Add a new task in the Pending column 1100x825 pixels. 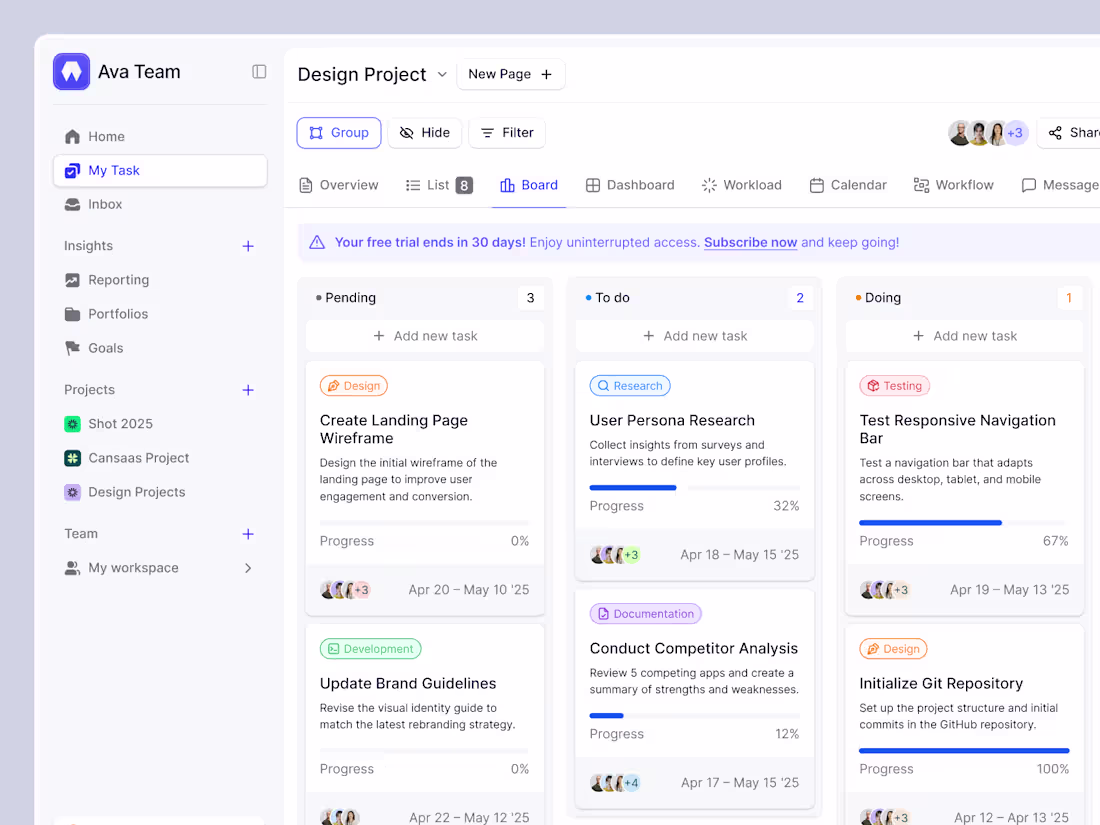coord(424,335)
